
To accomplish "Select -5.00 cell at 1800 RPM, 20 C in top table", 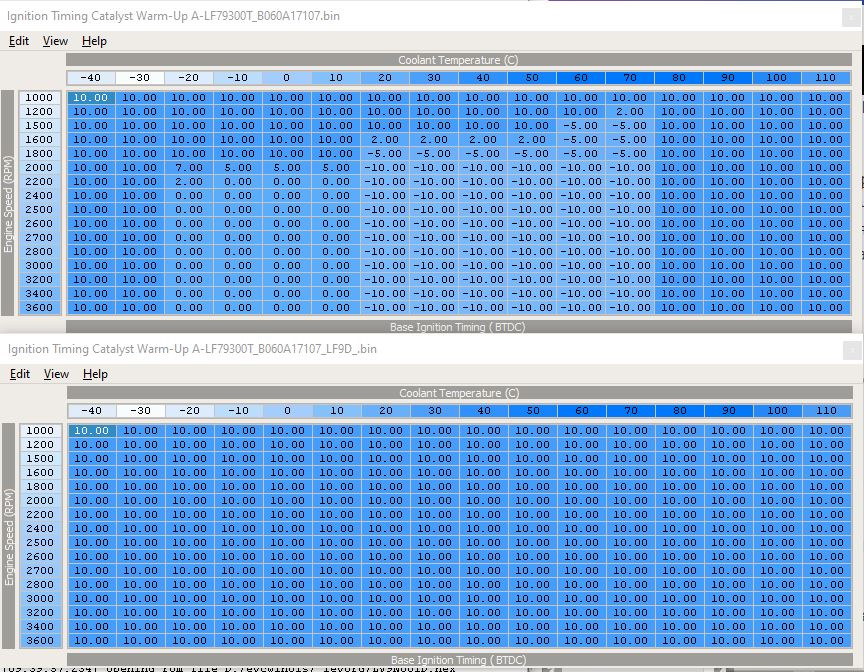I will 385,154.
